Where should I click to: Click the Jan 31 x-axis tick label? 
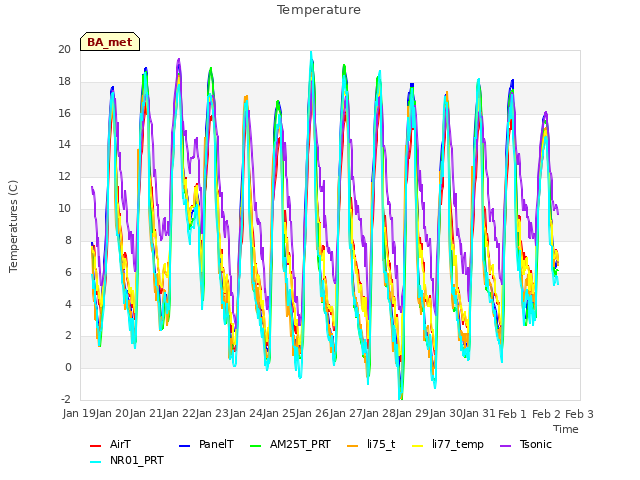pyautogui.click(x=479, y=413)
